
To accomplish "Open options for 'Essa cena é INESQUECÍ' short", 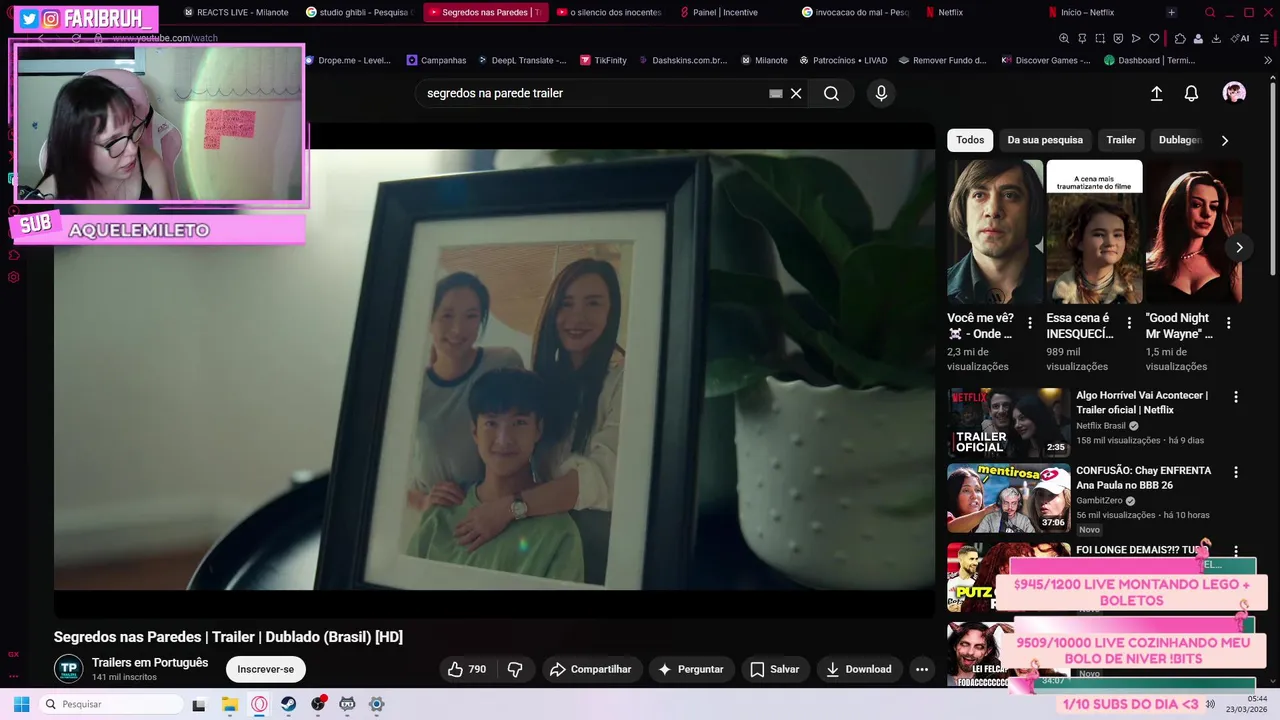I will point(1129,323).
